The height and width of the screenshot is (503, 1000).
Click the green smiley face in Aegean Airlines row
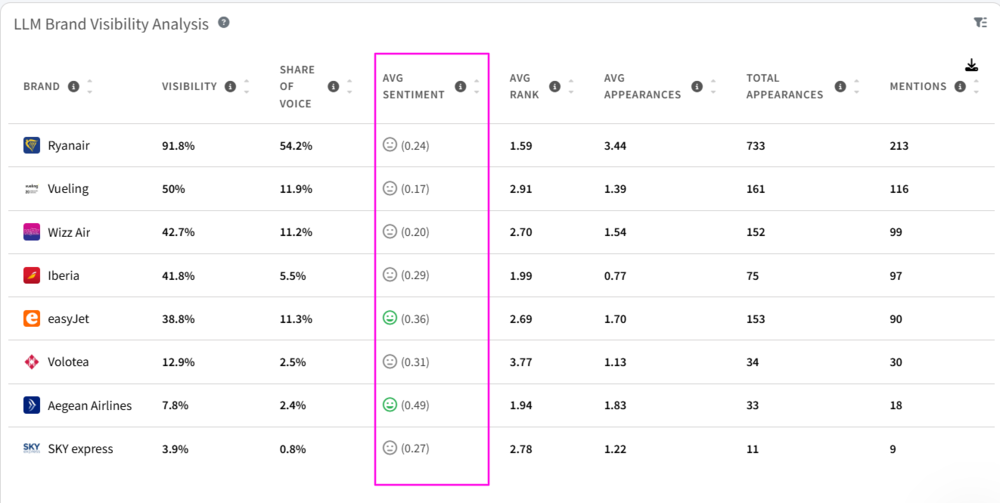[x=390, y=404]
